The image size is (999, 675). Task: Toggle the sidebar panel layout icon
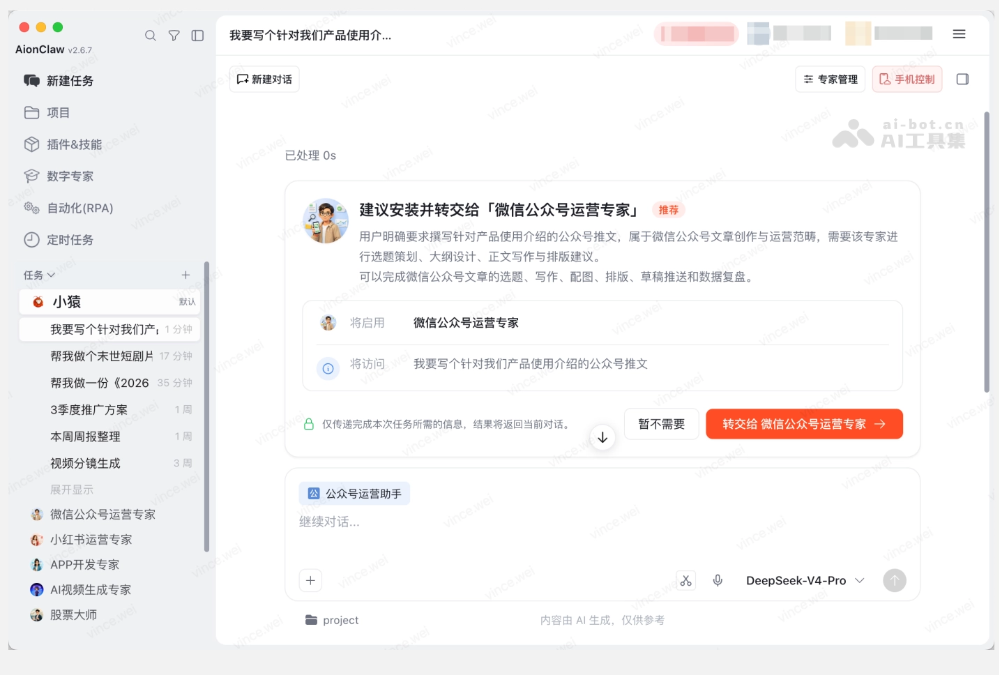[x=198, y=36]
